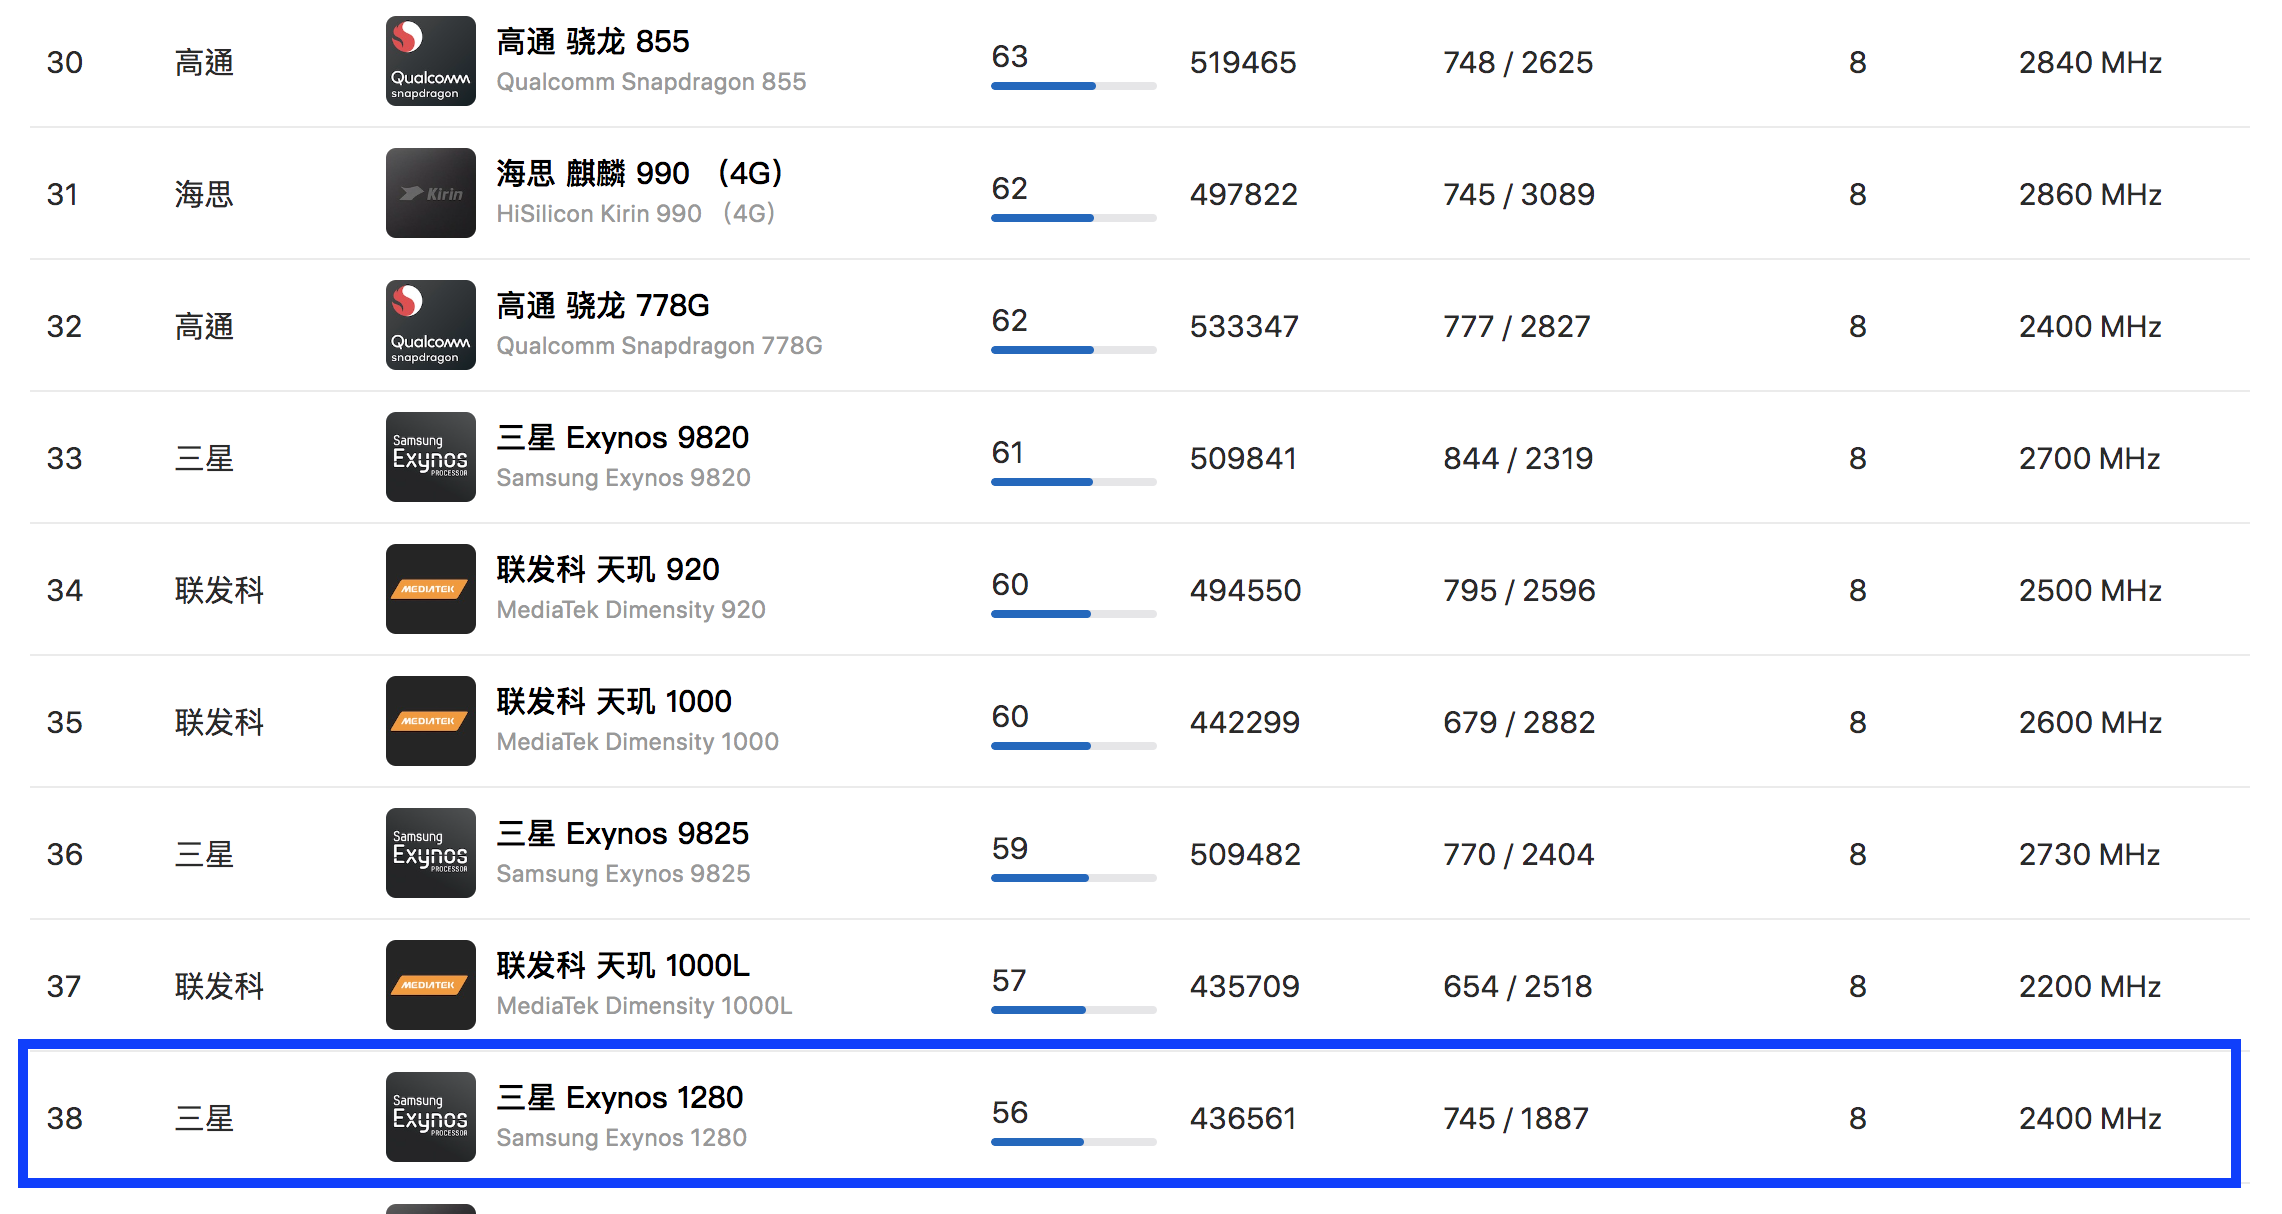Select the AnTuTu score 497822

tap(1244, 195)
